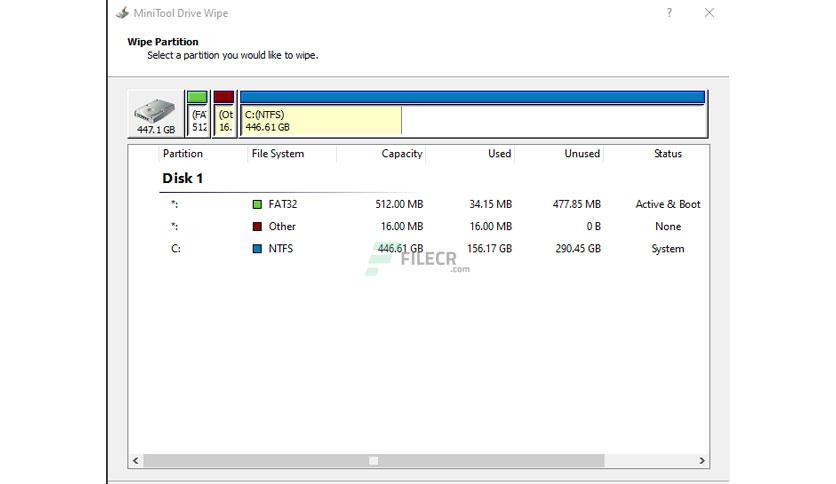Click the 446.61 GB capacity cell

[400, 249]
